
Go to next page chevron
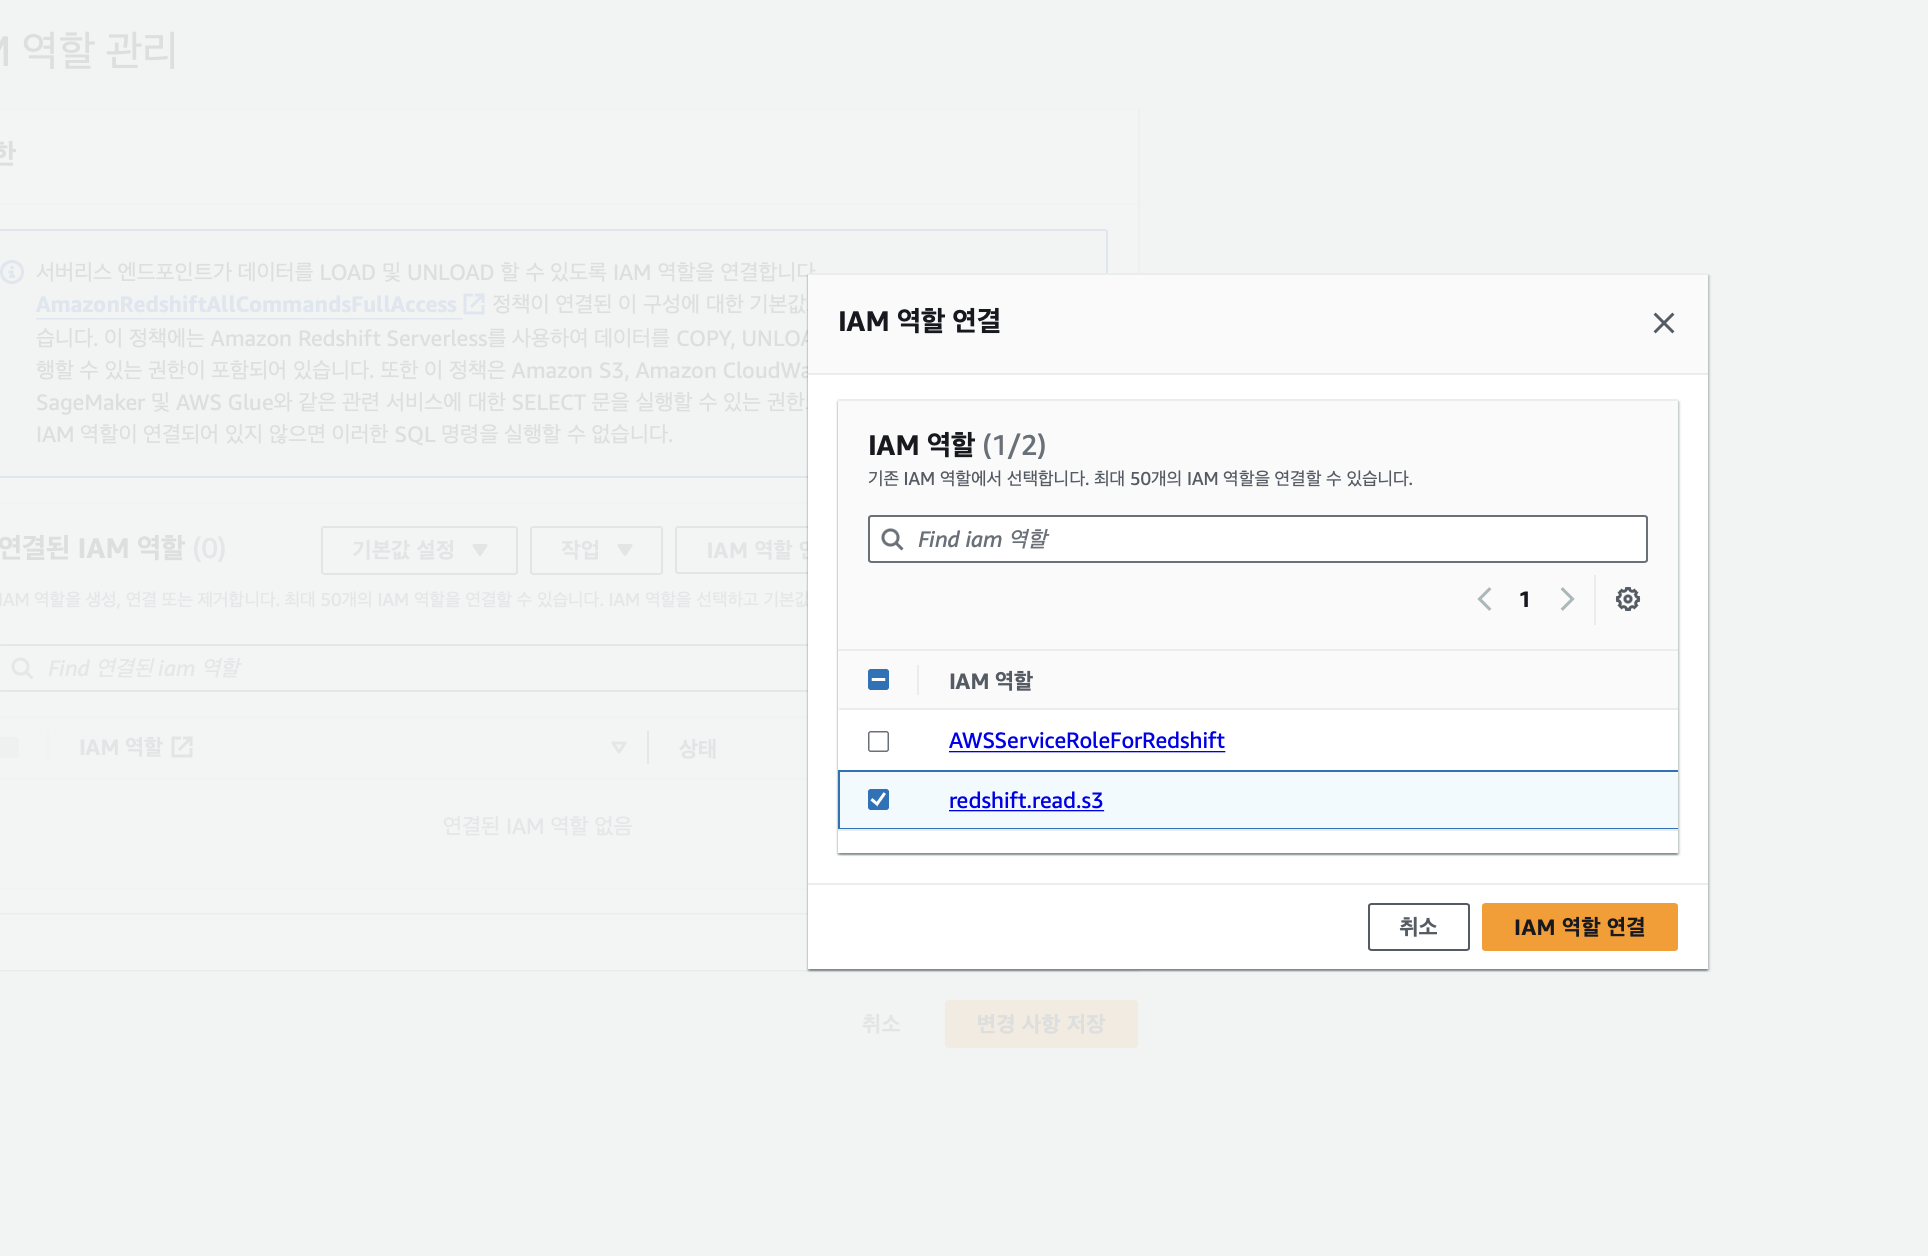(1566, 599)
